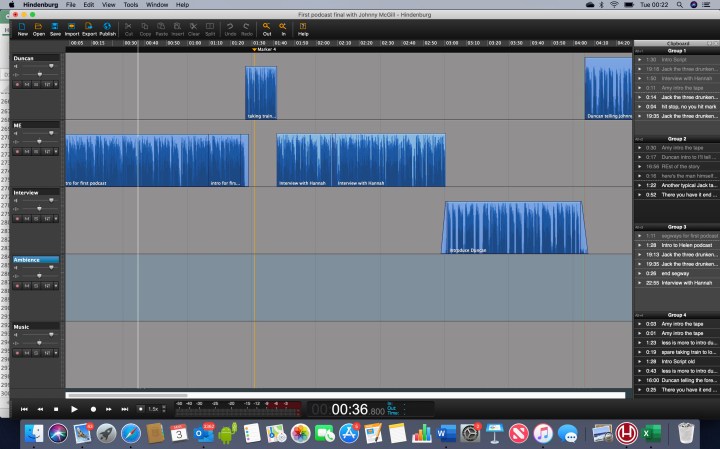Toggle mute on the ME track
720x449 pixels.
(x=27, y=152)
